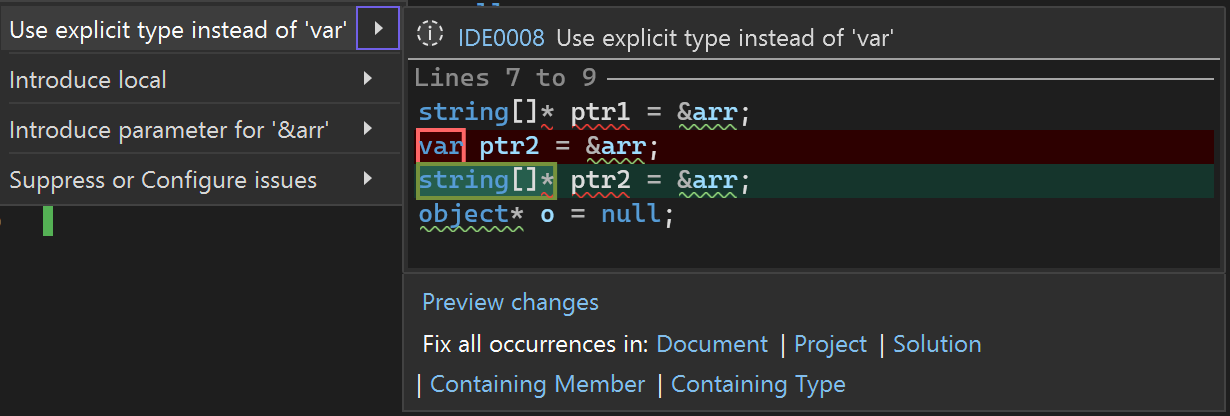Click the green highlighted string[]* replacement
This screenshot has height=416, width=1230.
click(x=486, y=181)
